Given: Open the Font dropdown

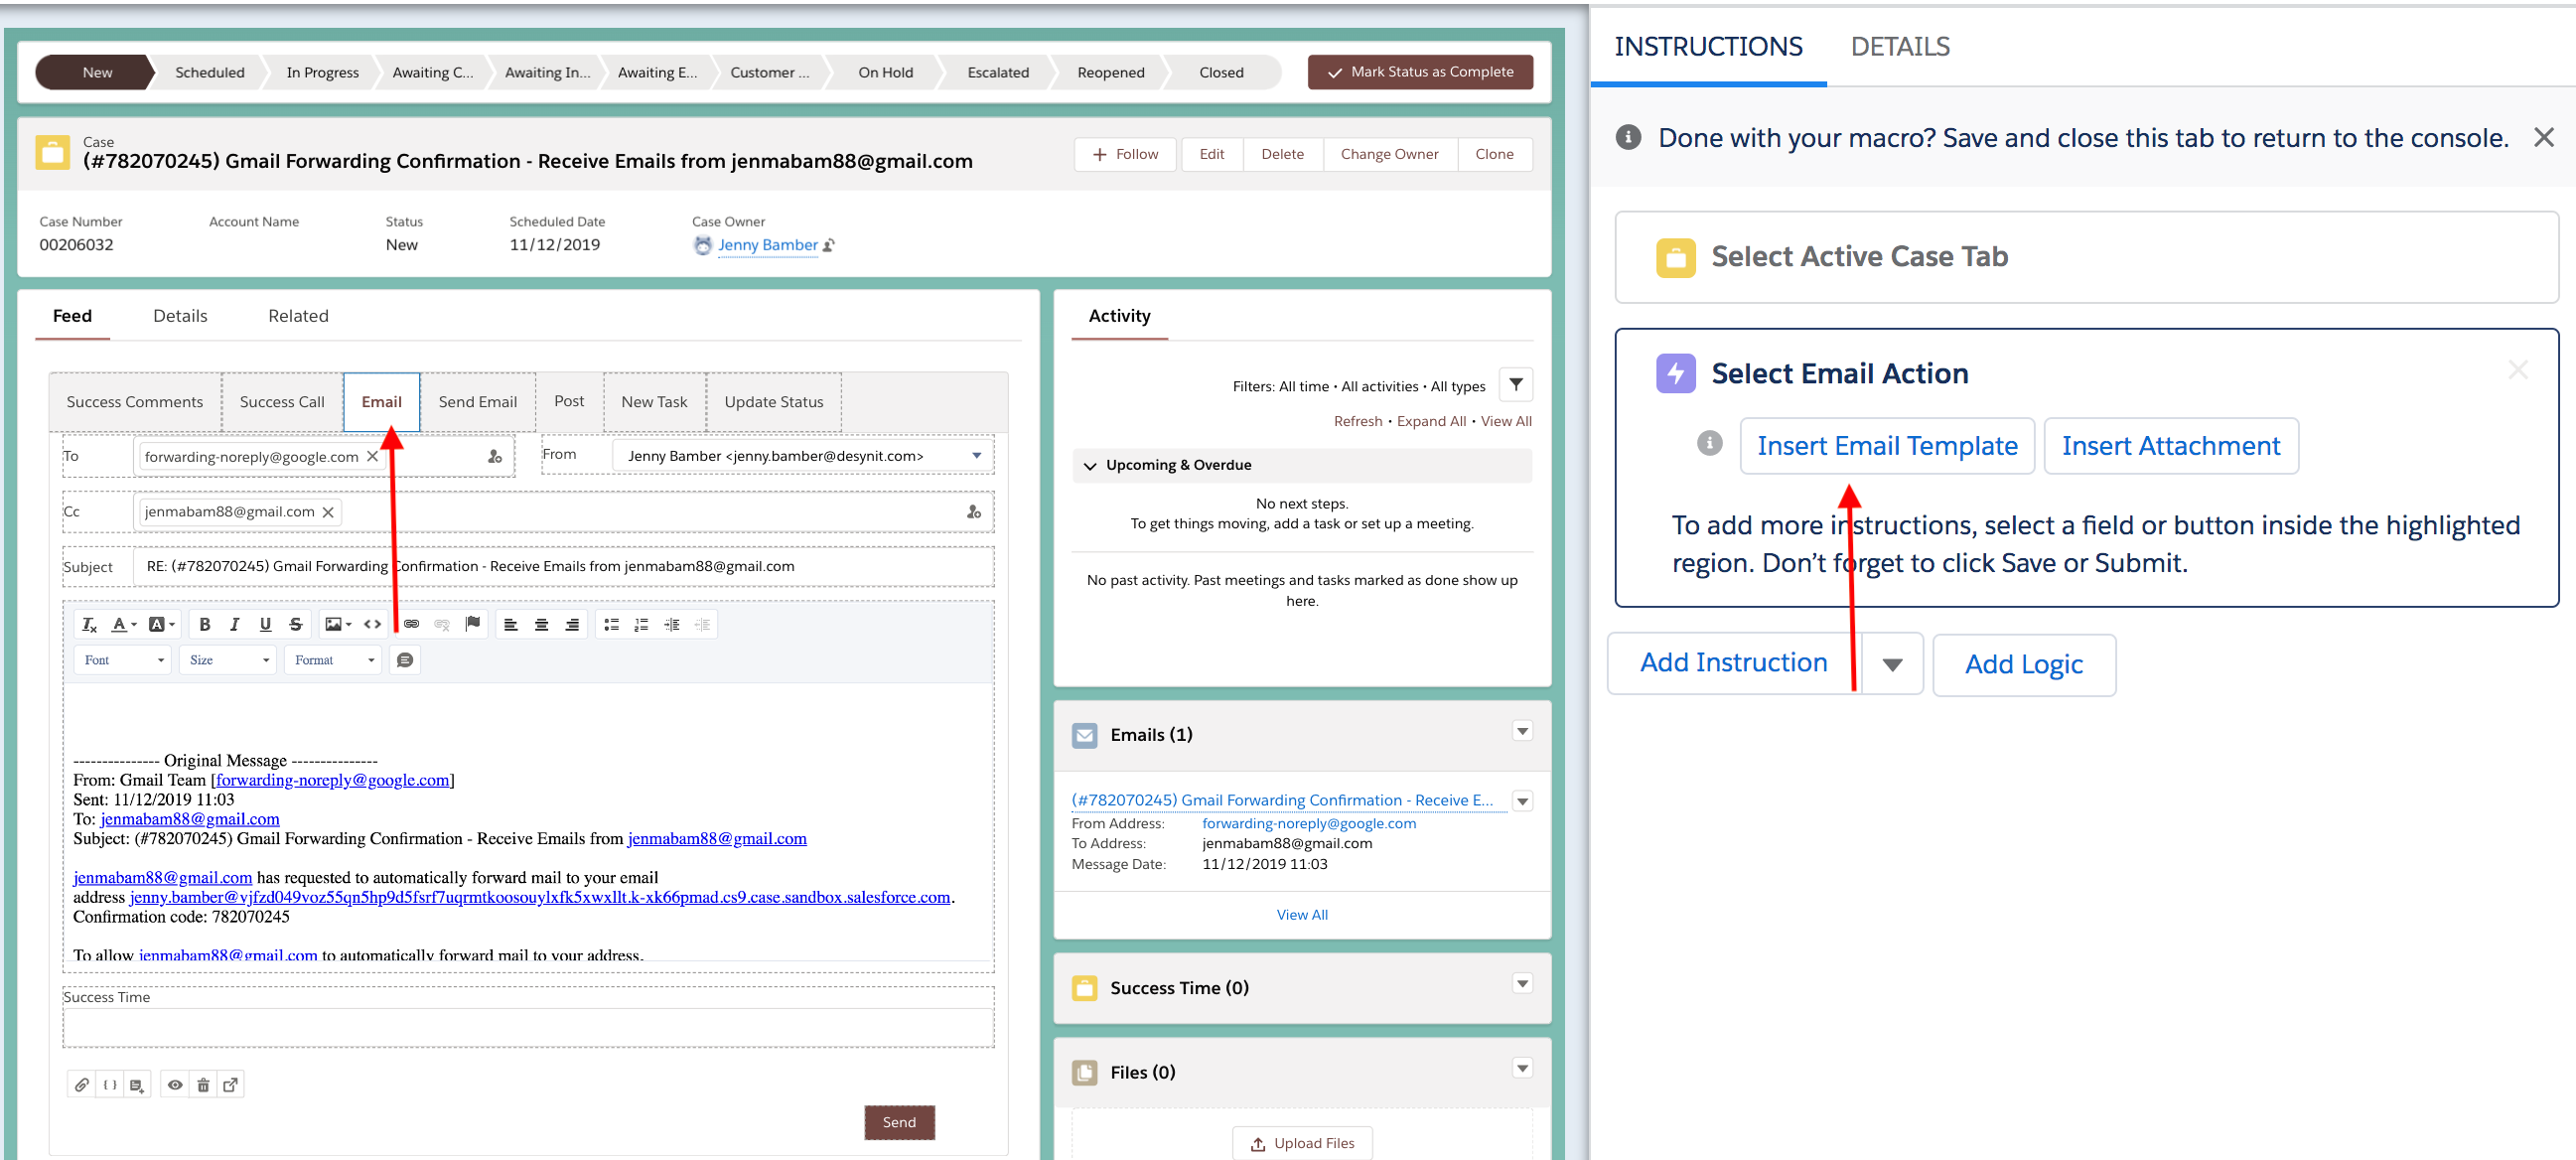Looking at the screenshot, I should tap(124, 660).
